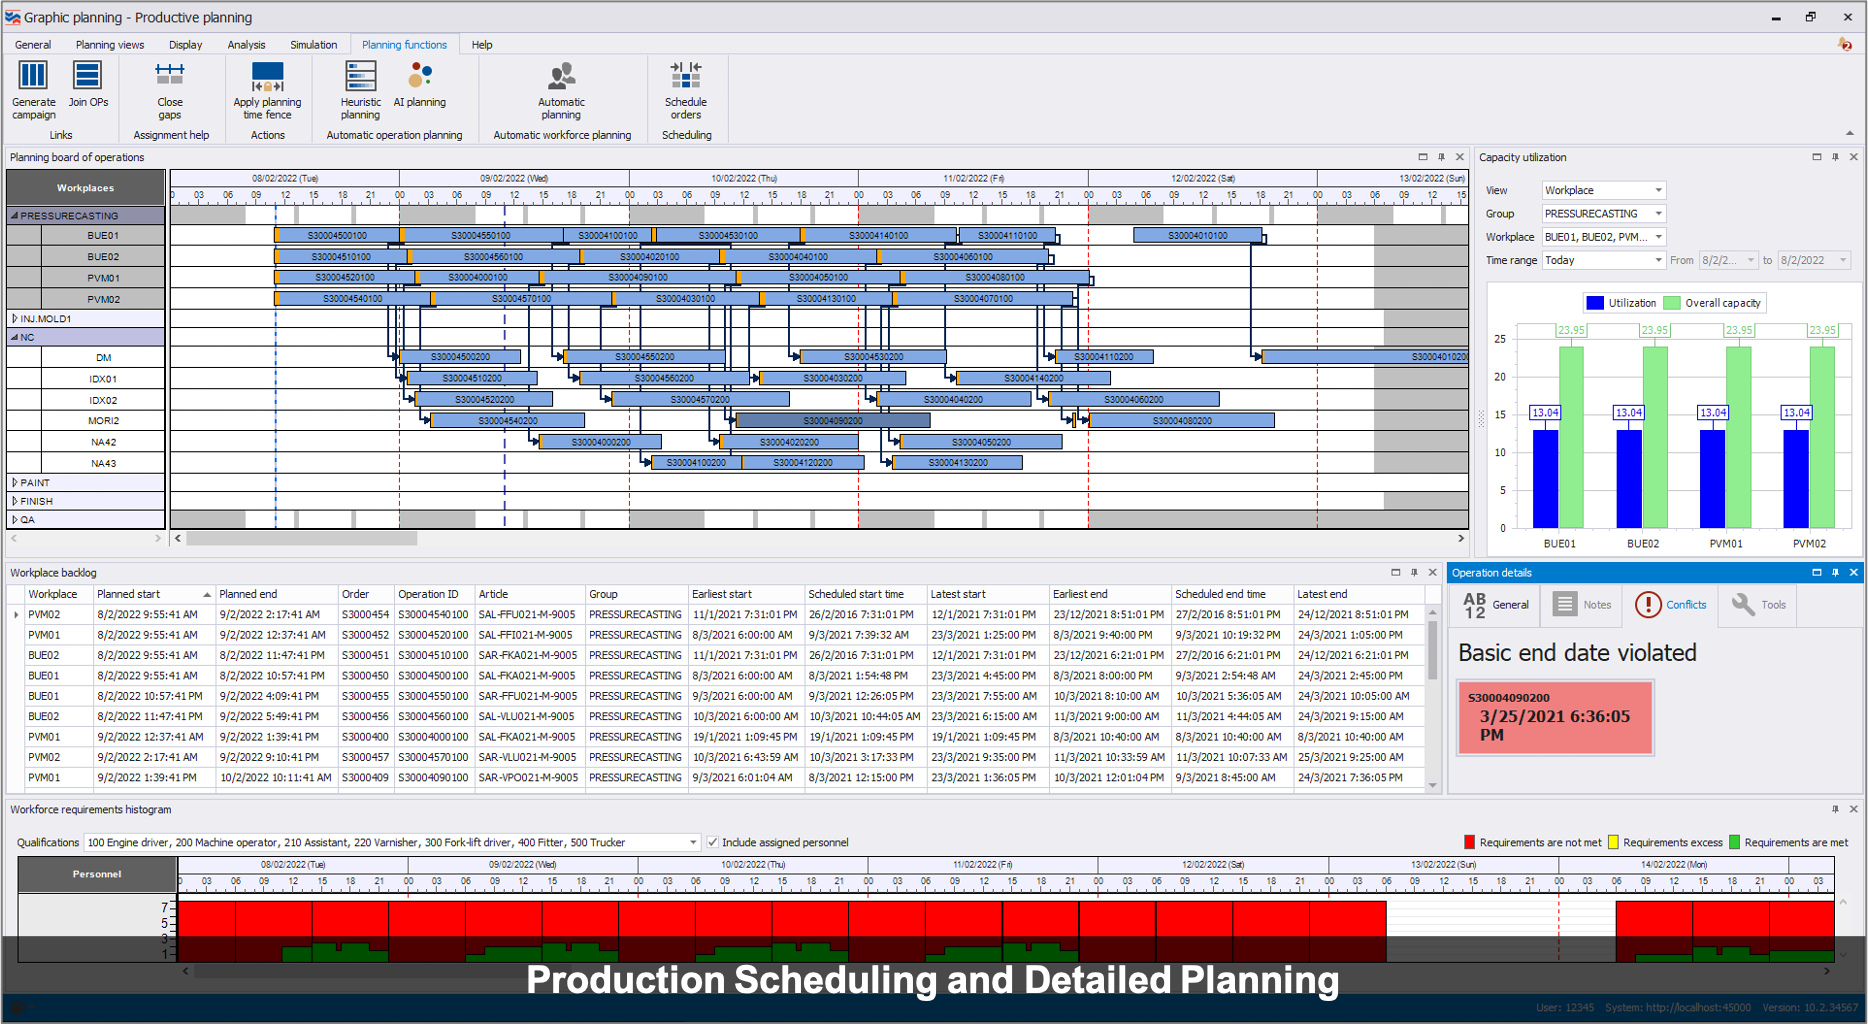Apply planning time fence
Image resolution: width=1868 pixels, height=1027 pixels.
[x=267, y=77]
